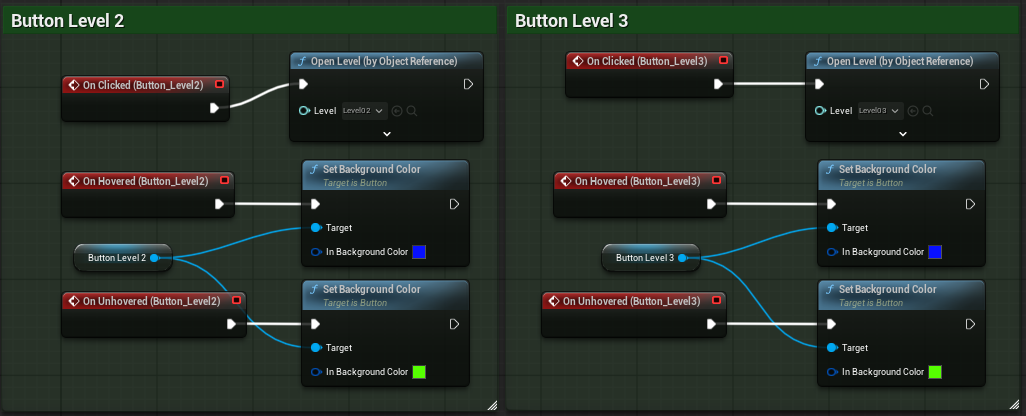This screenshot has width=1026, height=416.
Task: Click In Background Color pin beside green swatch, Level 3 group
Action: (832, 372)
